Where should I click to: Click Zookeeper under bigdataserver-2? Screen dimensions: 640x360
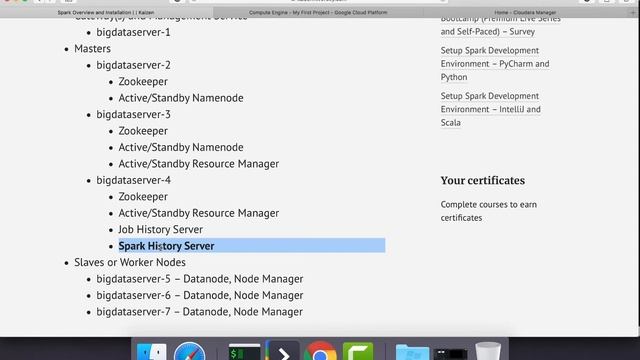[143, 82]
